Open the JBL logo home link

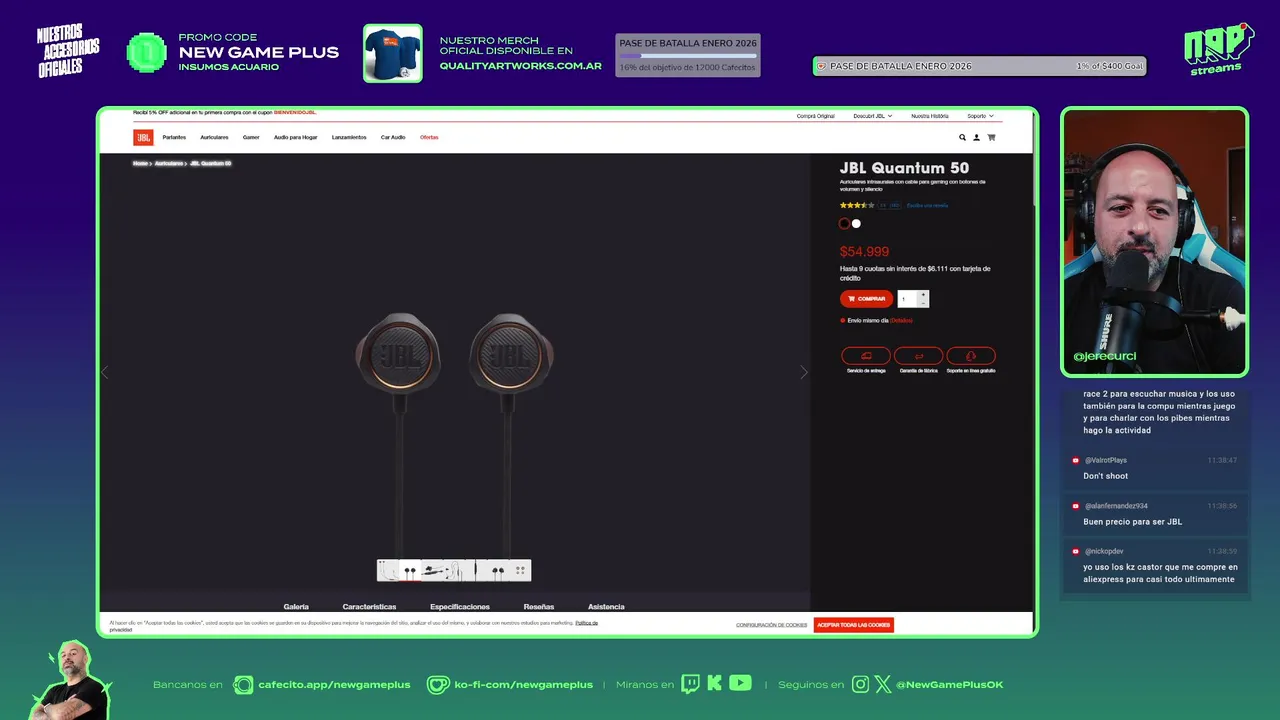click(x=143, y=137)
